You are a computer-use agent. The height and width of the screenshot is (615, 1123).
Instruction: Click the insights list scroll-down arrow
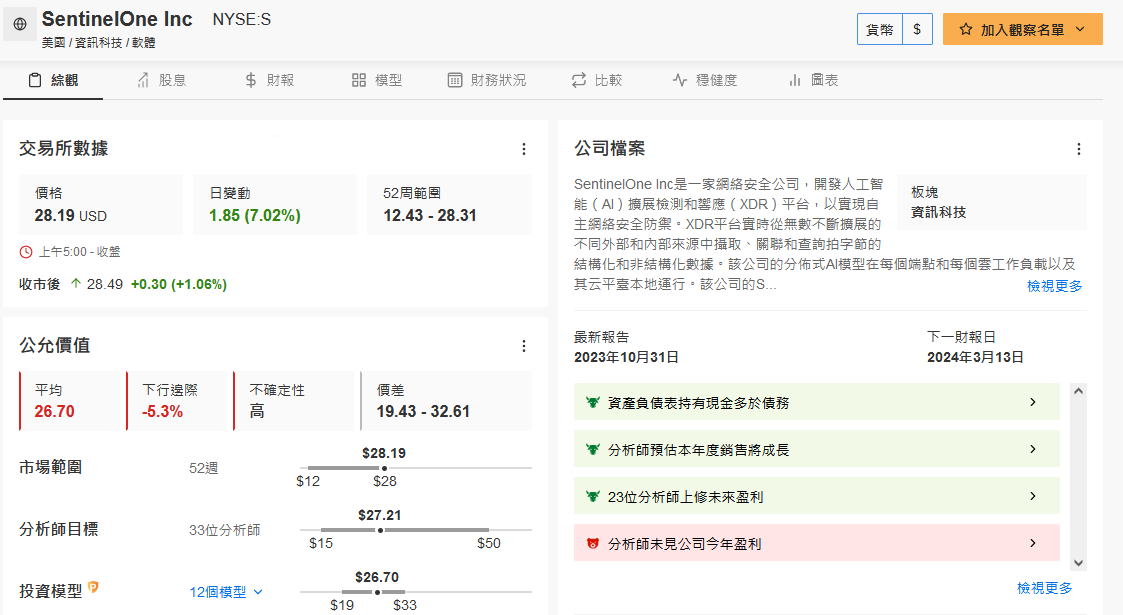click(x=1079, y=563)
